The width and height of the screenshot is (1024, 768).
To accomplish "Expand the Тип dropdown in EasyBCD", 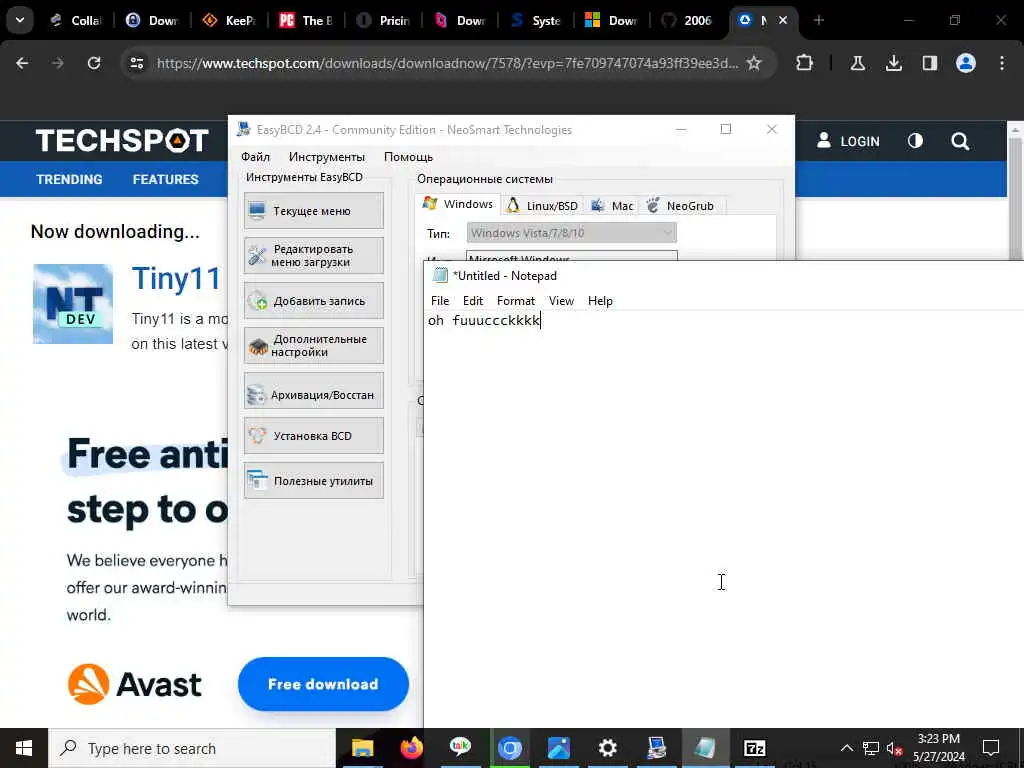I will coord(571,232).
